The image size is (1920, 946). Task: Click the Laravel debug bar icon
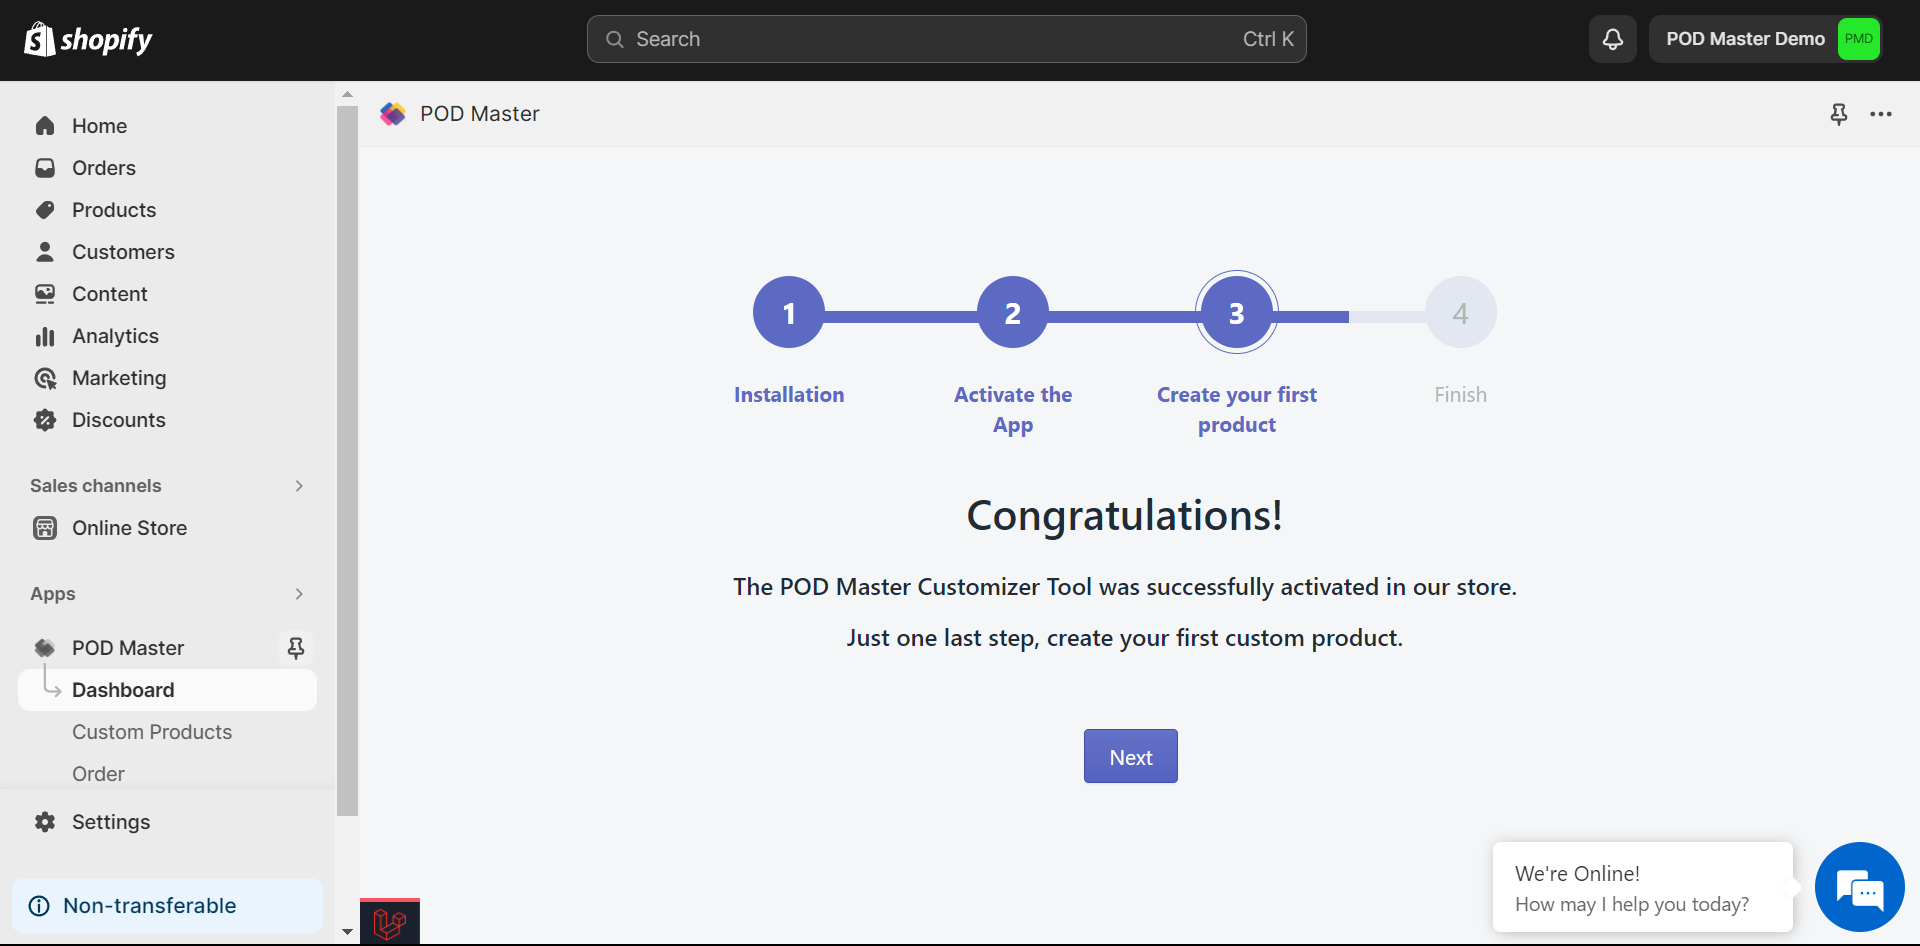click(x=390, y=923)
